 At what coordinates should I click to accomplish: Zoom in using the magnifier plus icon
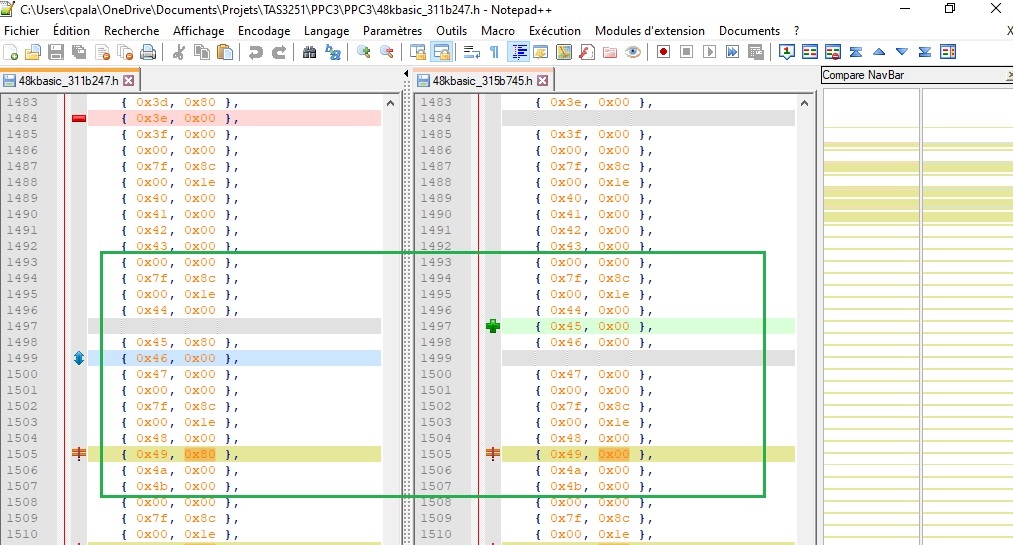point(364,52)
